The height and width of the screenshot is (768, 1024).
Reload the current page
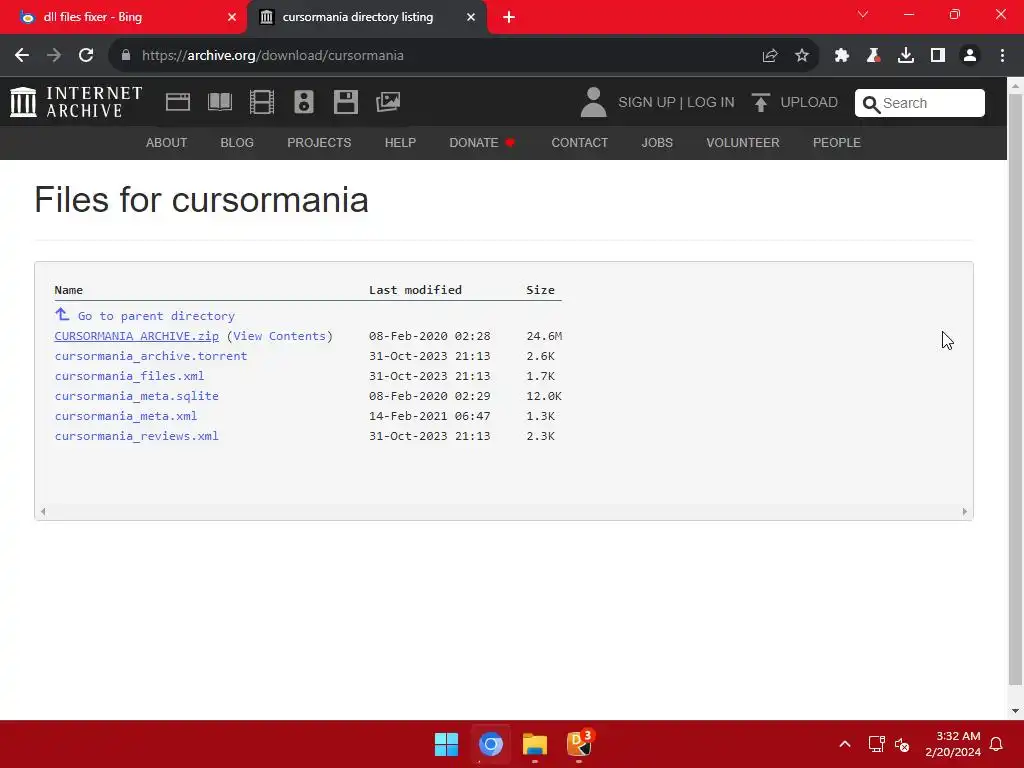[x=86, y=56]
